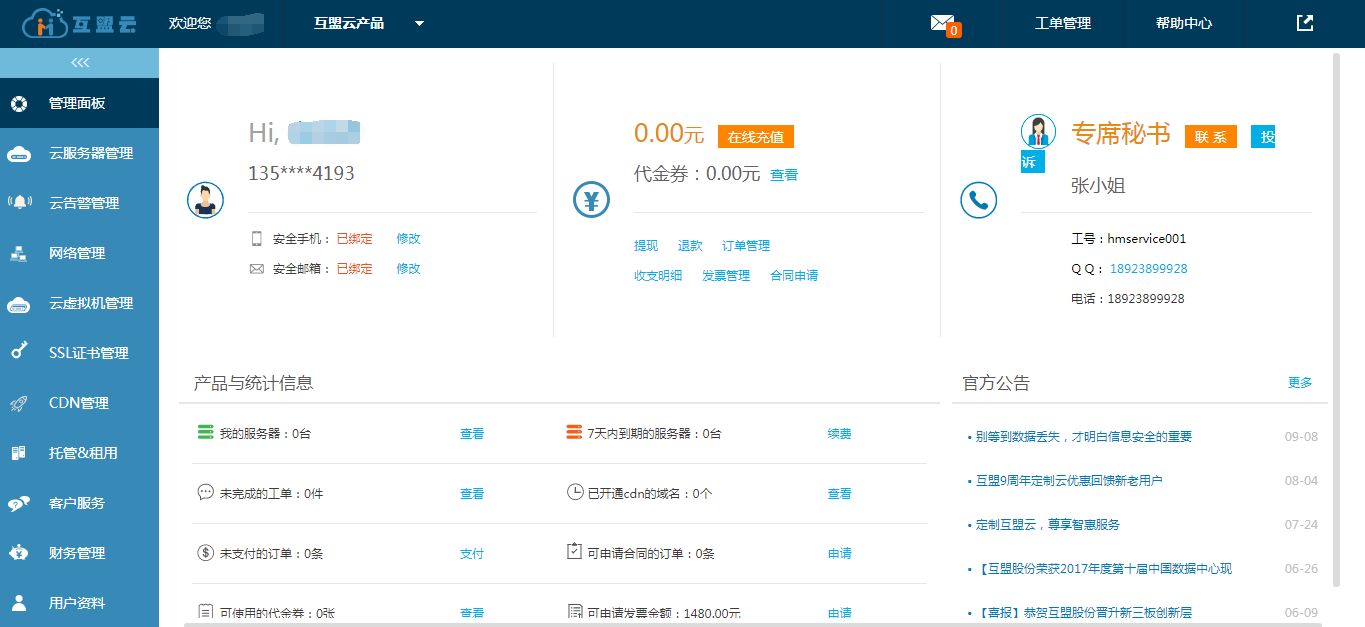Click the yen currency circle icon
Image resolution: width=1365 pixels, height=627 pixels.
(591, 201)
